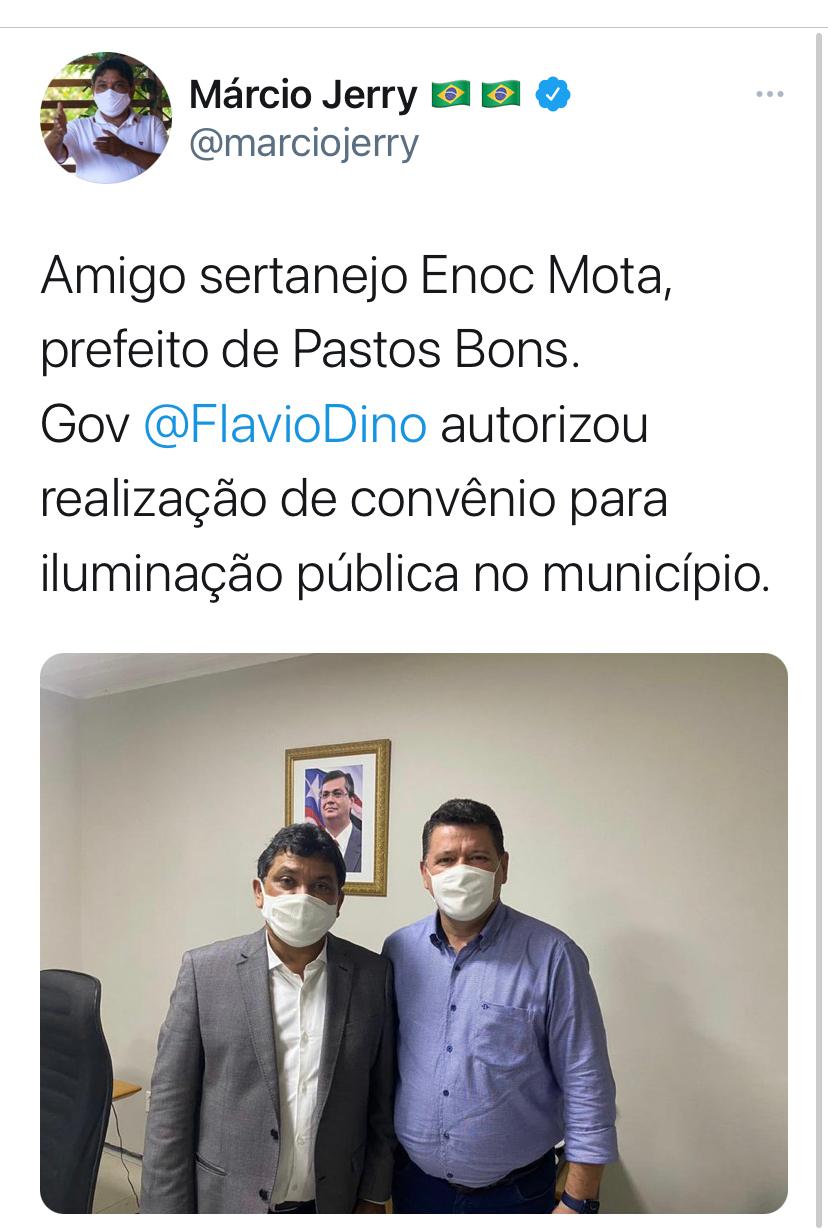Open the @marciojerry handle
This screenshot has width=828, height=1230.
pos(304,143)
